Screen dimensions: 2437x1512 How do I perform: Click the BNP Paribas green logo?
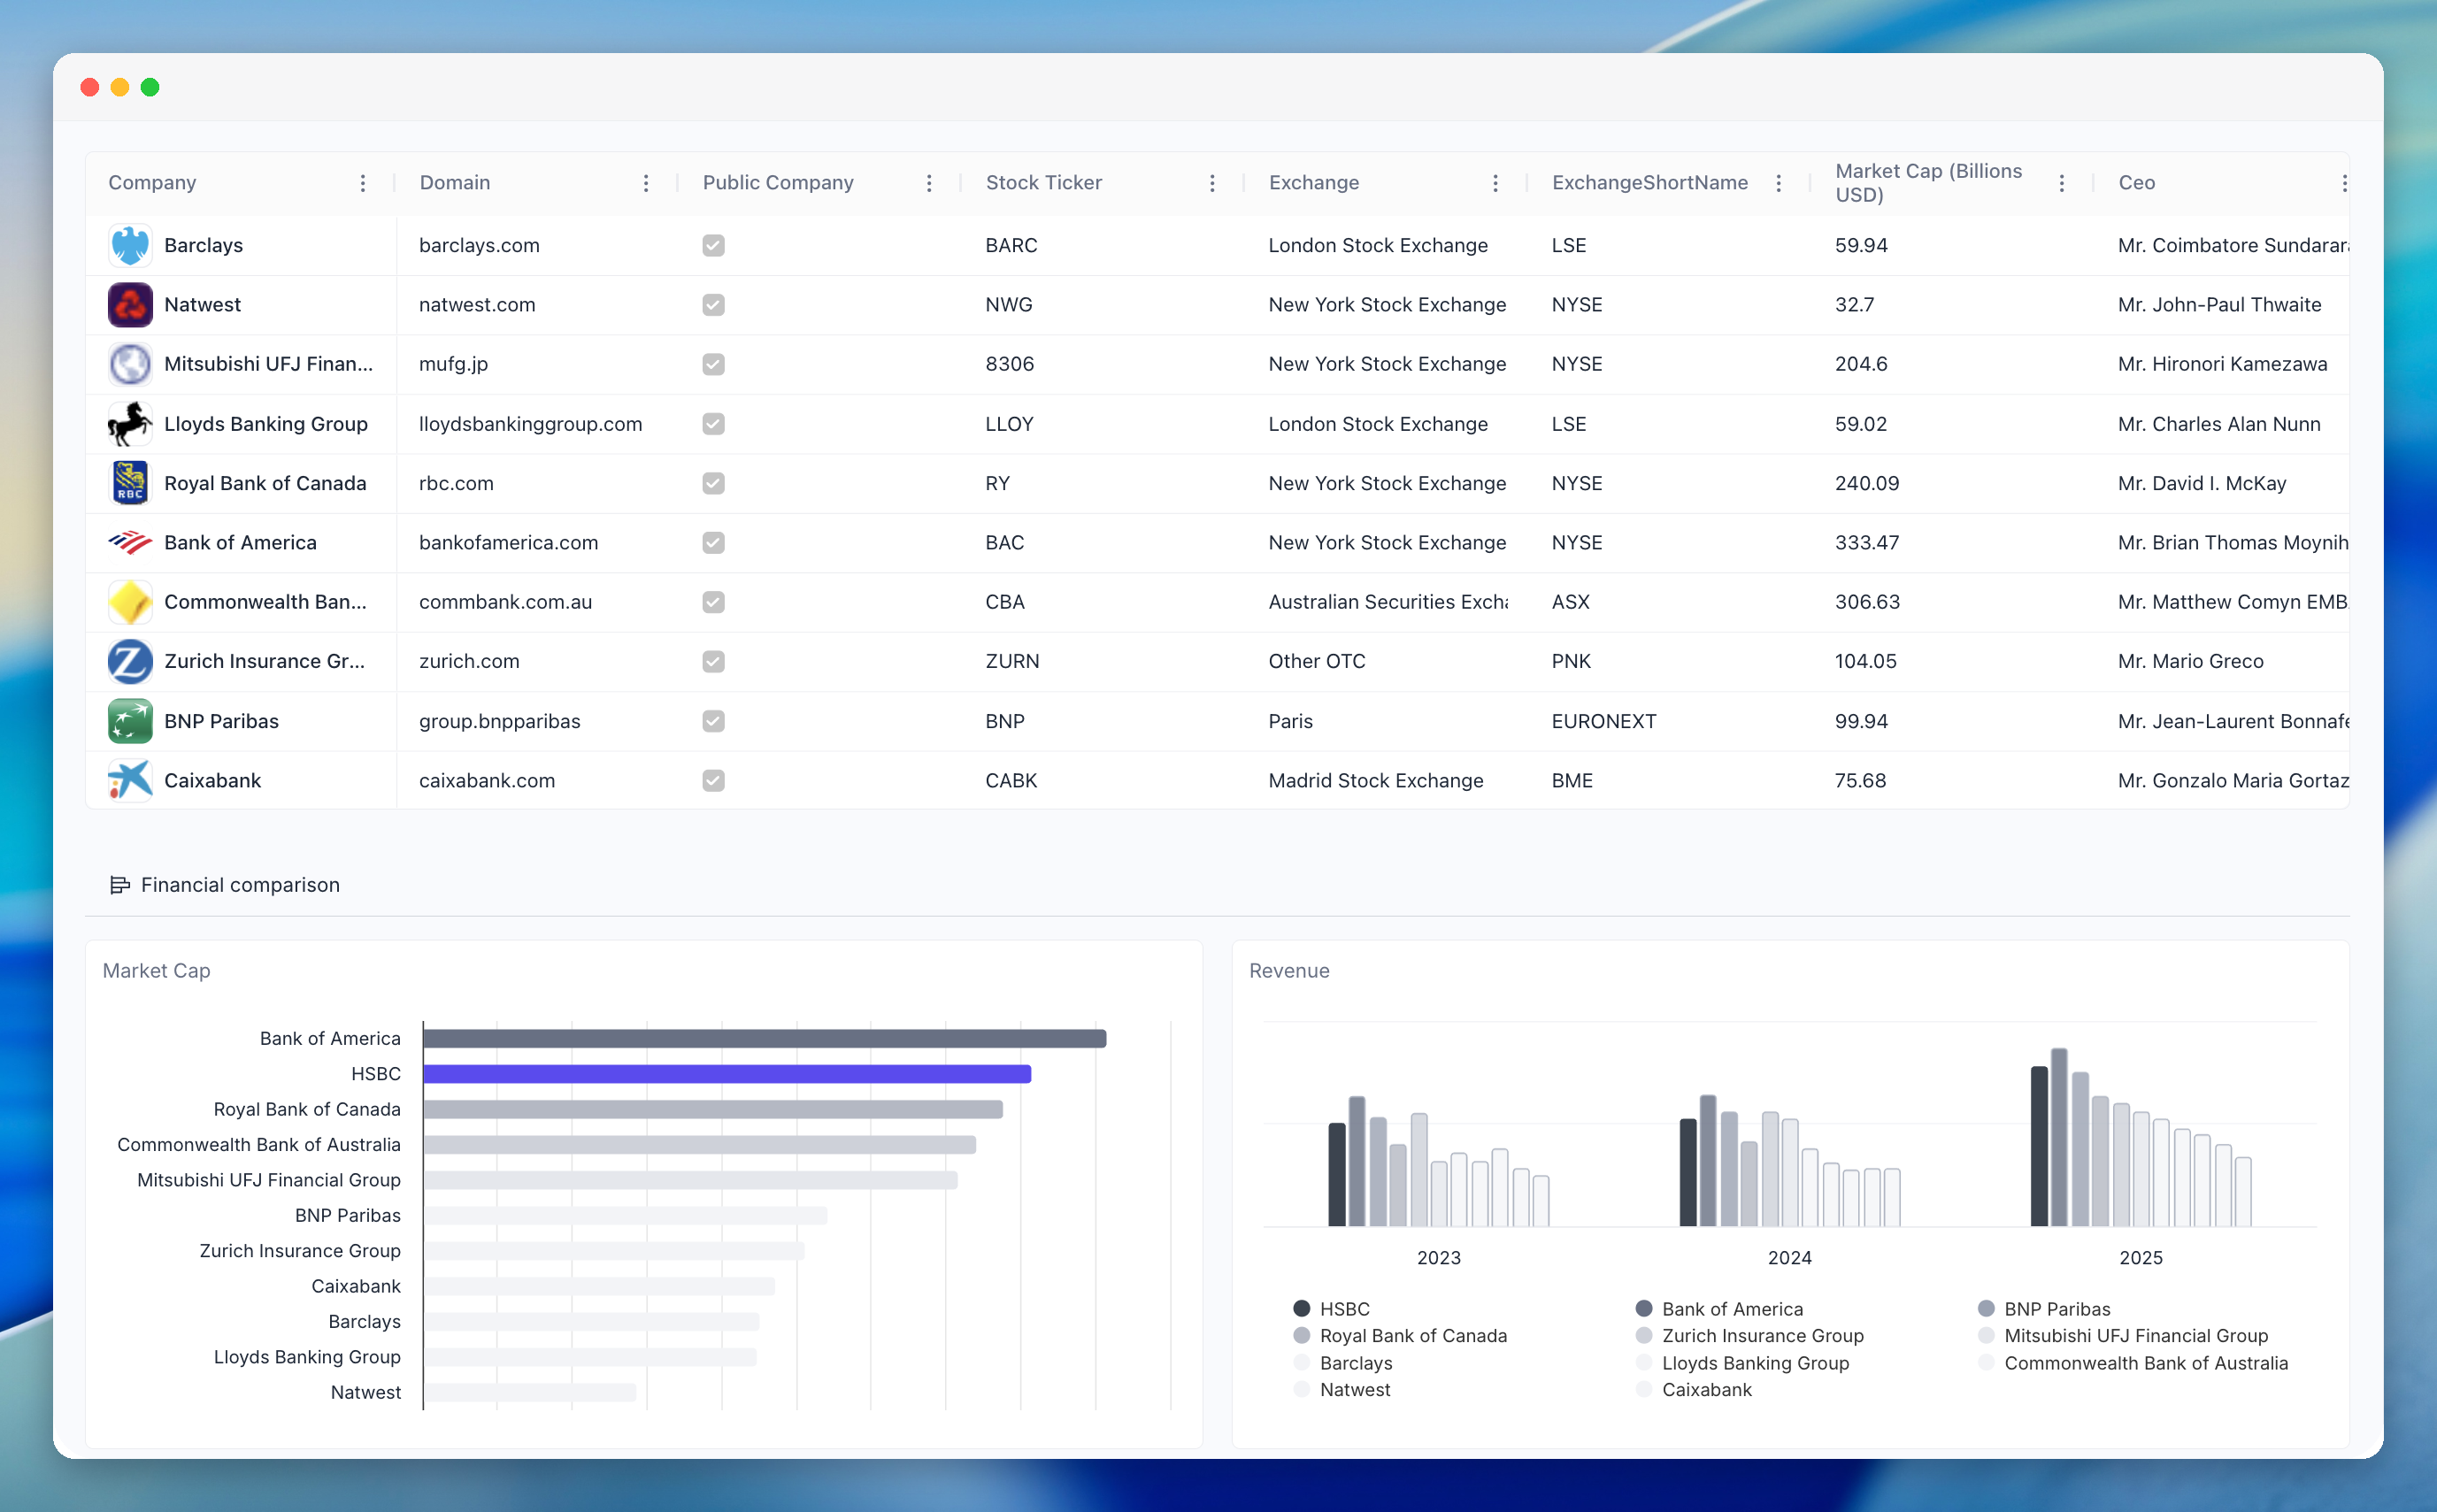pos(130,721)
